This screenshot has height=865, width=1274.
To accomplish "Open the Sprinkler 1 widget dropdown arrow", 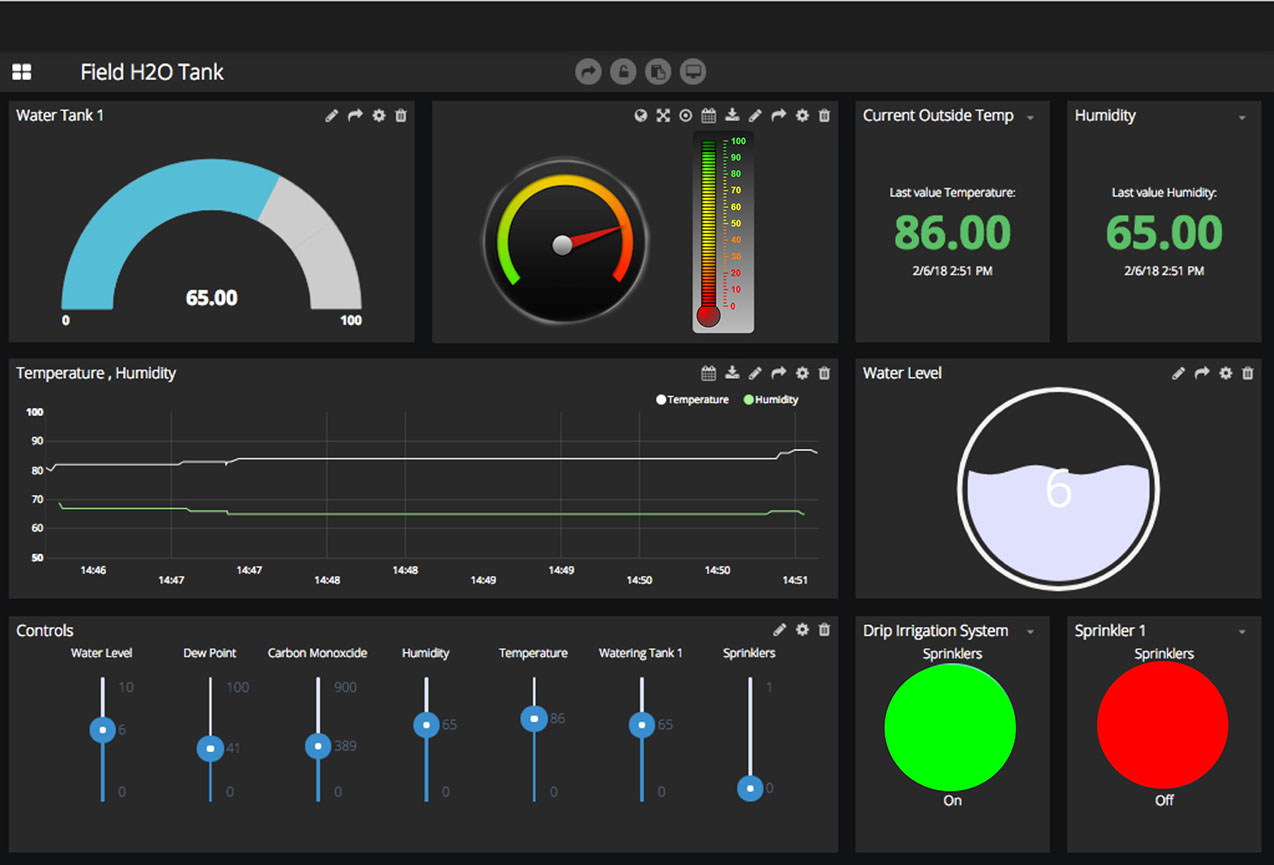I will (x=1242, y=632).
